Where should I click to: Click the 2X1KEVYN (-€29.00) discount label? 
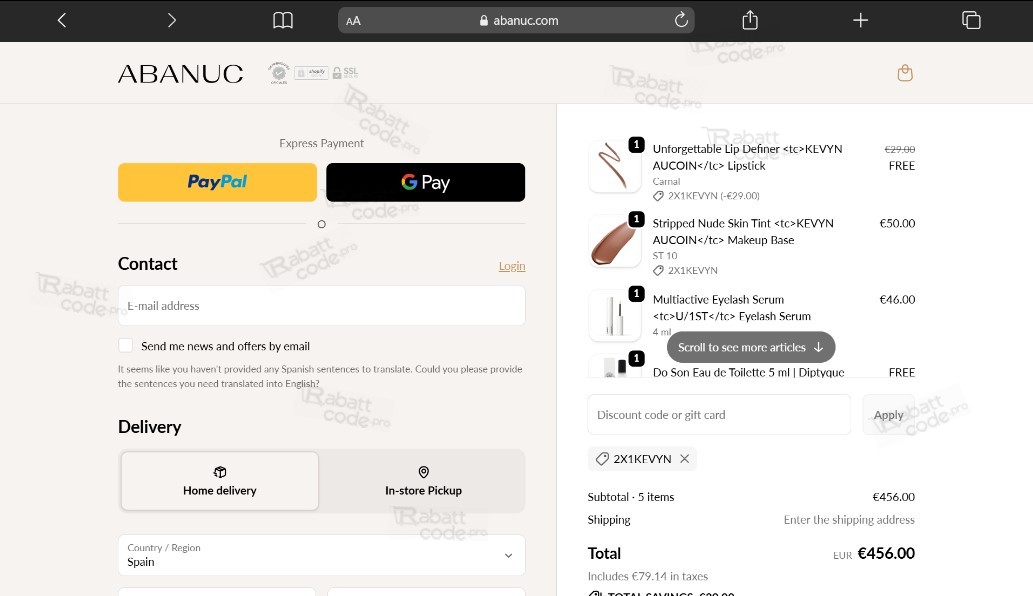click(x=713, y=196)
